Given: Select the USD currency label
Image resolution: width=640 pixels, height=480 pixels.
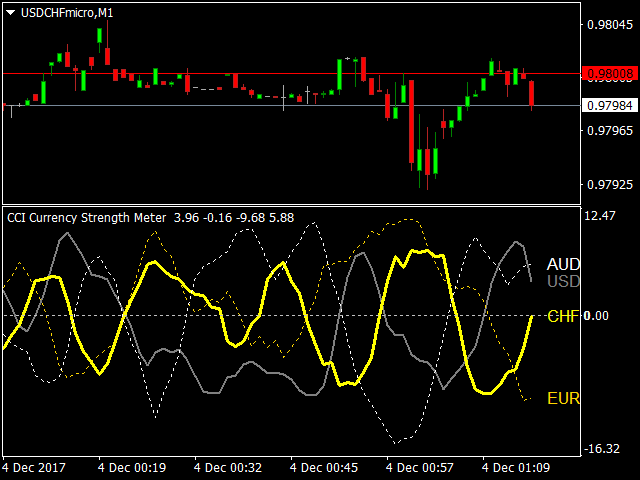Looking at the screenshot, I should point(563,281).
